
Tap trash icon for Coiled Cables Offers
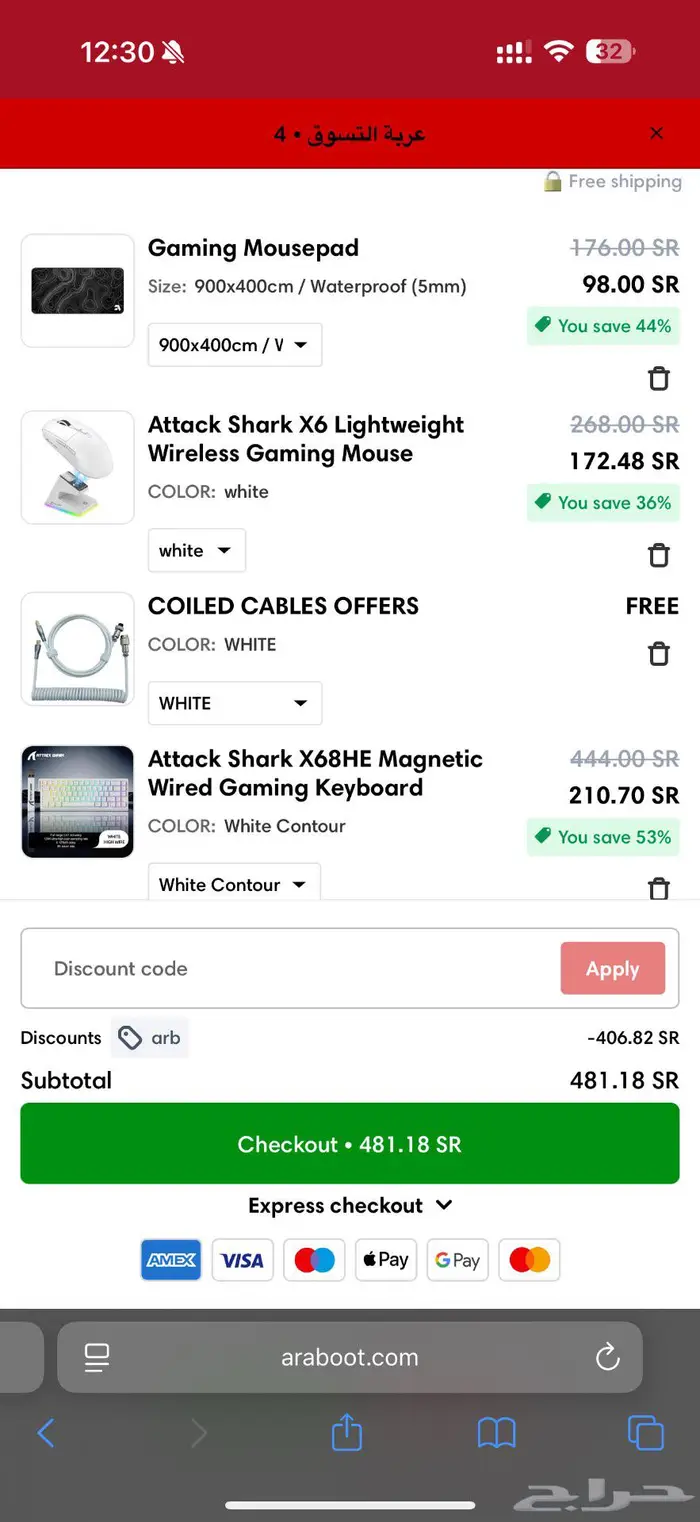coord(658,654)
